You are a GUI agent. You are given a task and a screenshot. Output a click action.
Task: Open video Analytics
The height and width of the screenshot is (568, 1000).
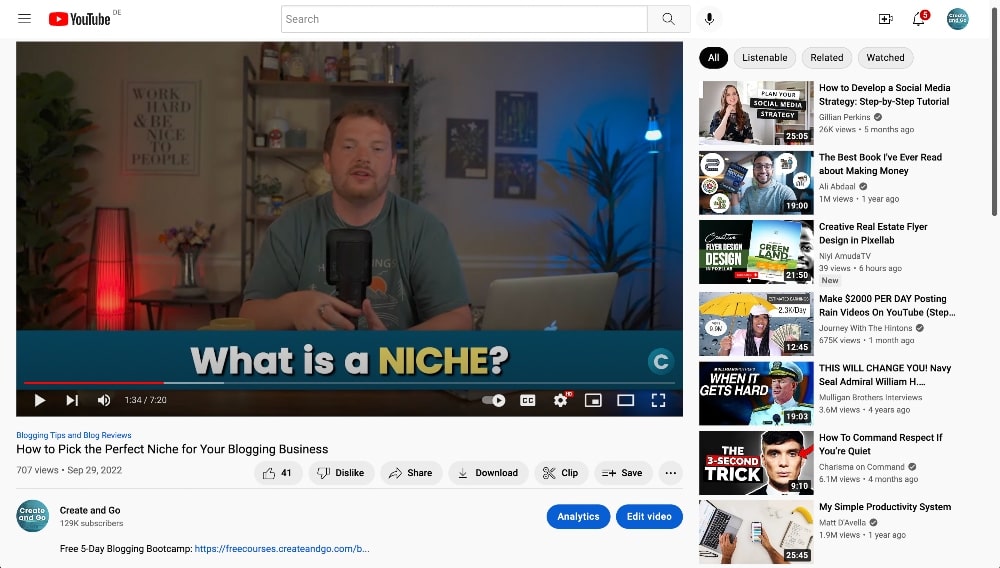[578, 516]
